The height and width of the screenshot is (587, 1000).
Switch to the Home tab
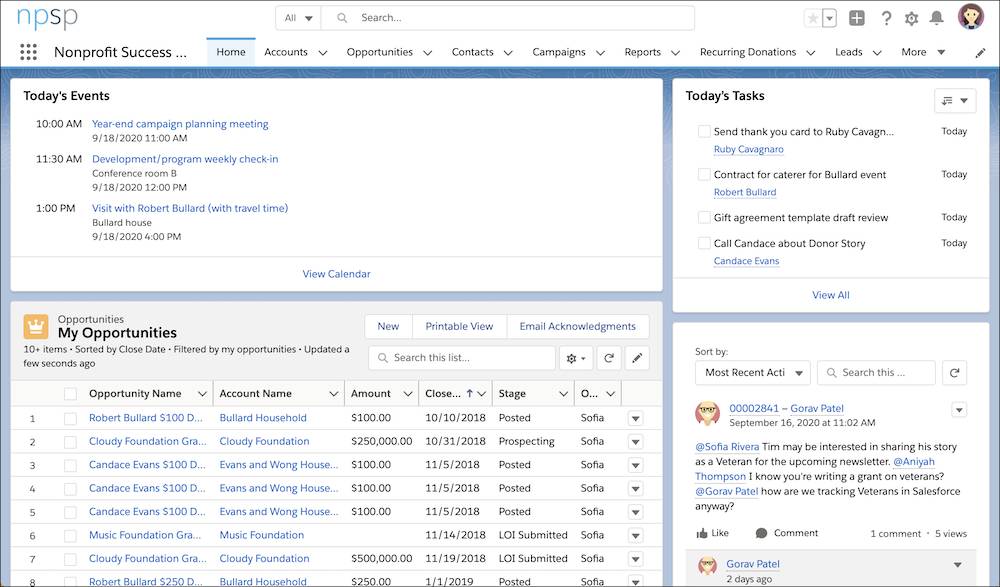pos(231,52)
